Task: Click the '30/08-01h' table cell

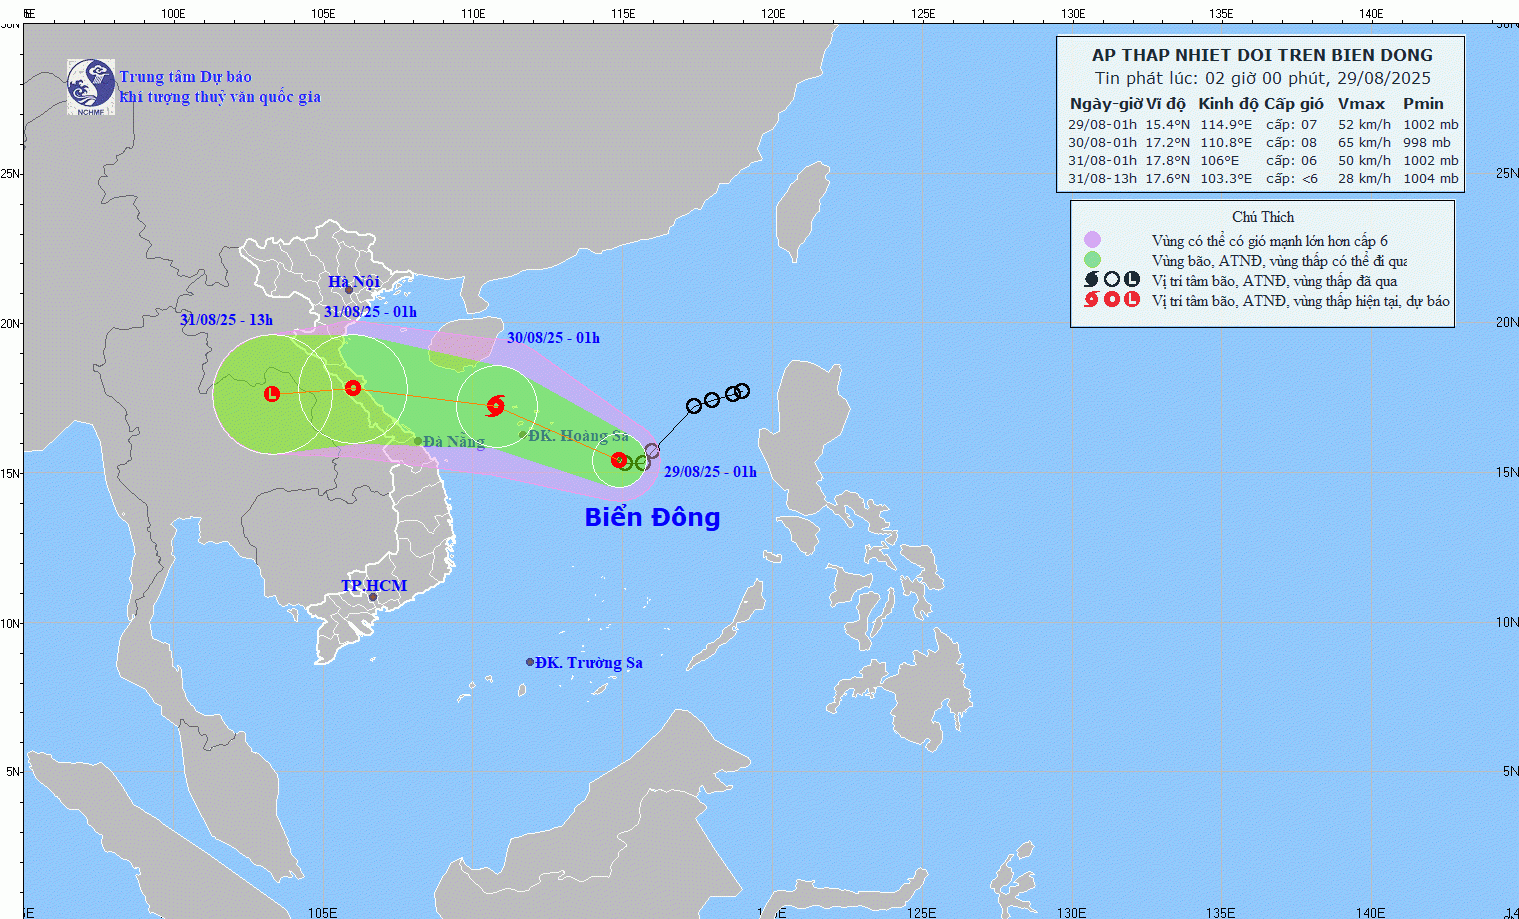Action: click(x=1102, y=143)
